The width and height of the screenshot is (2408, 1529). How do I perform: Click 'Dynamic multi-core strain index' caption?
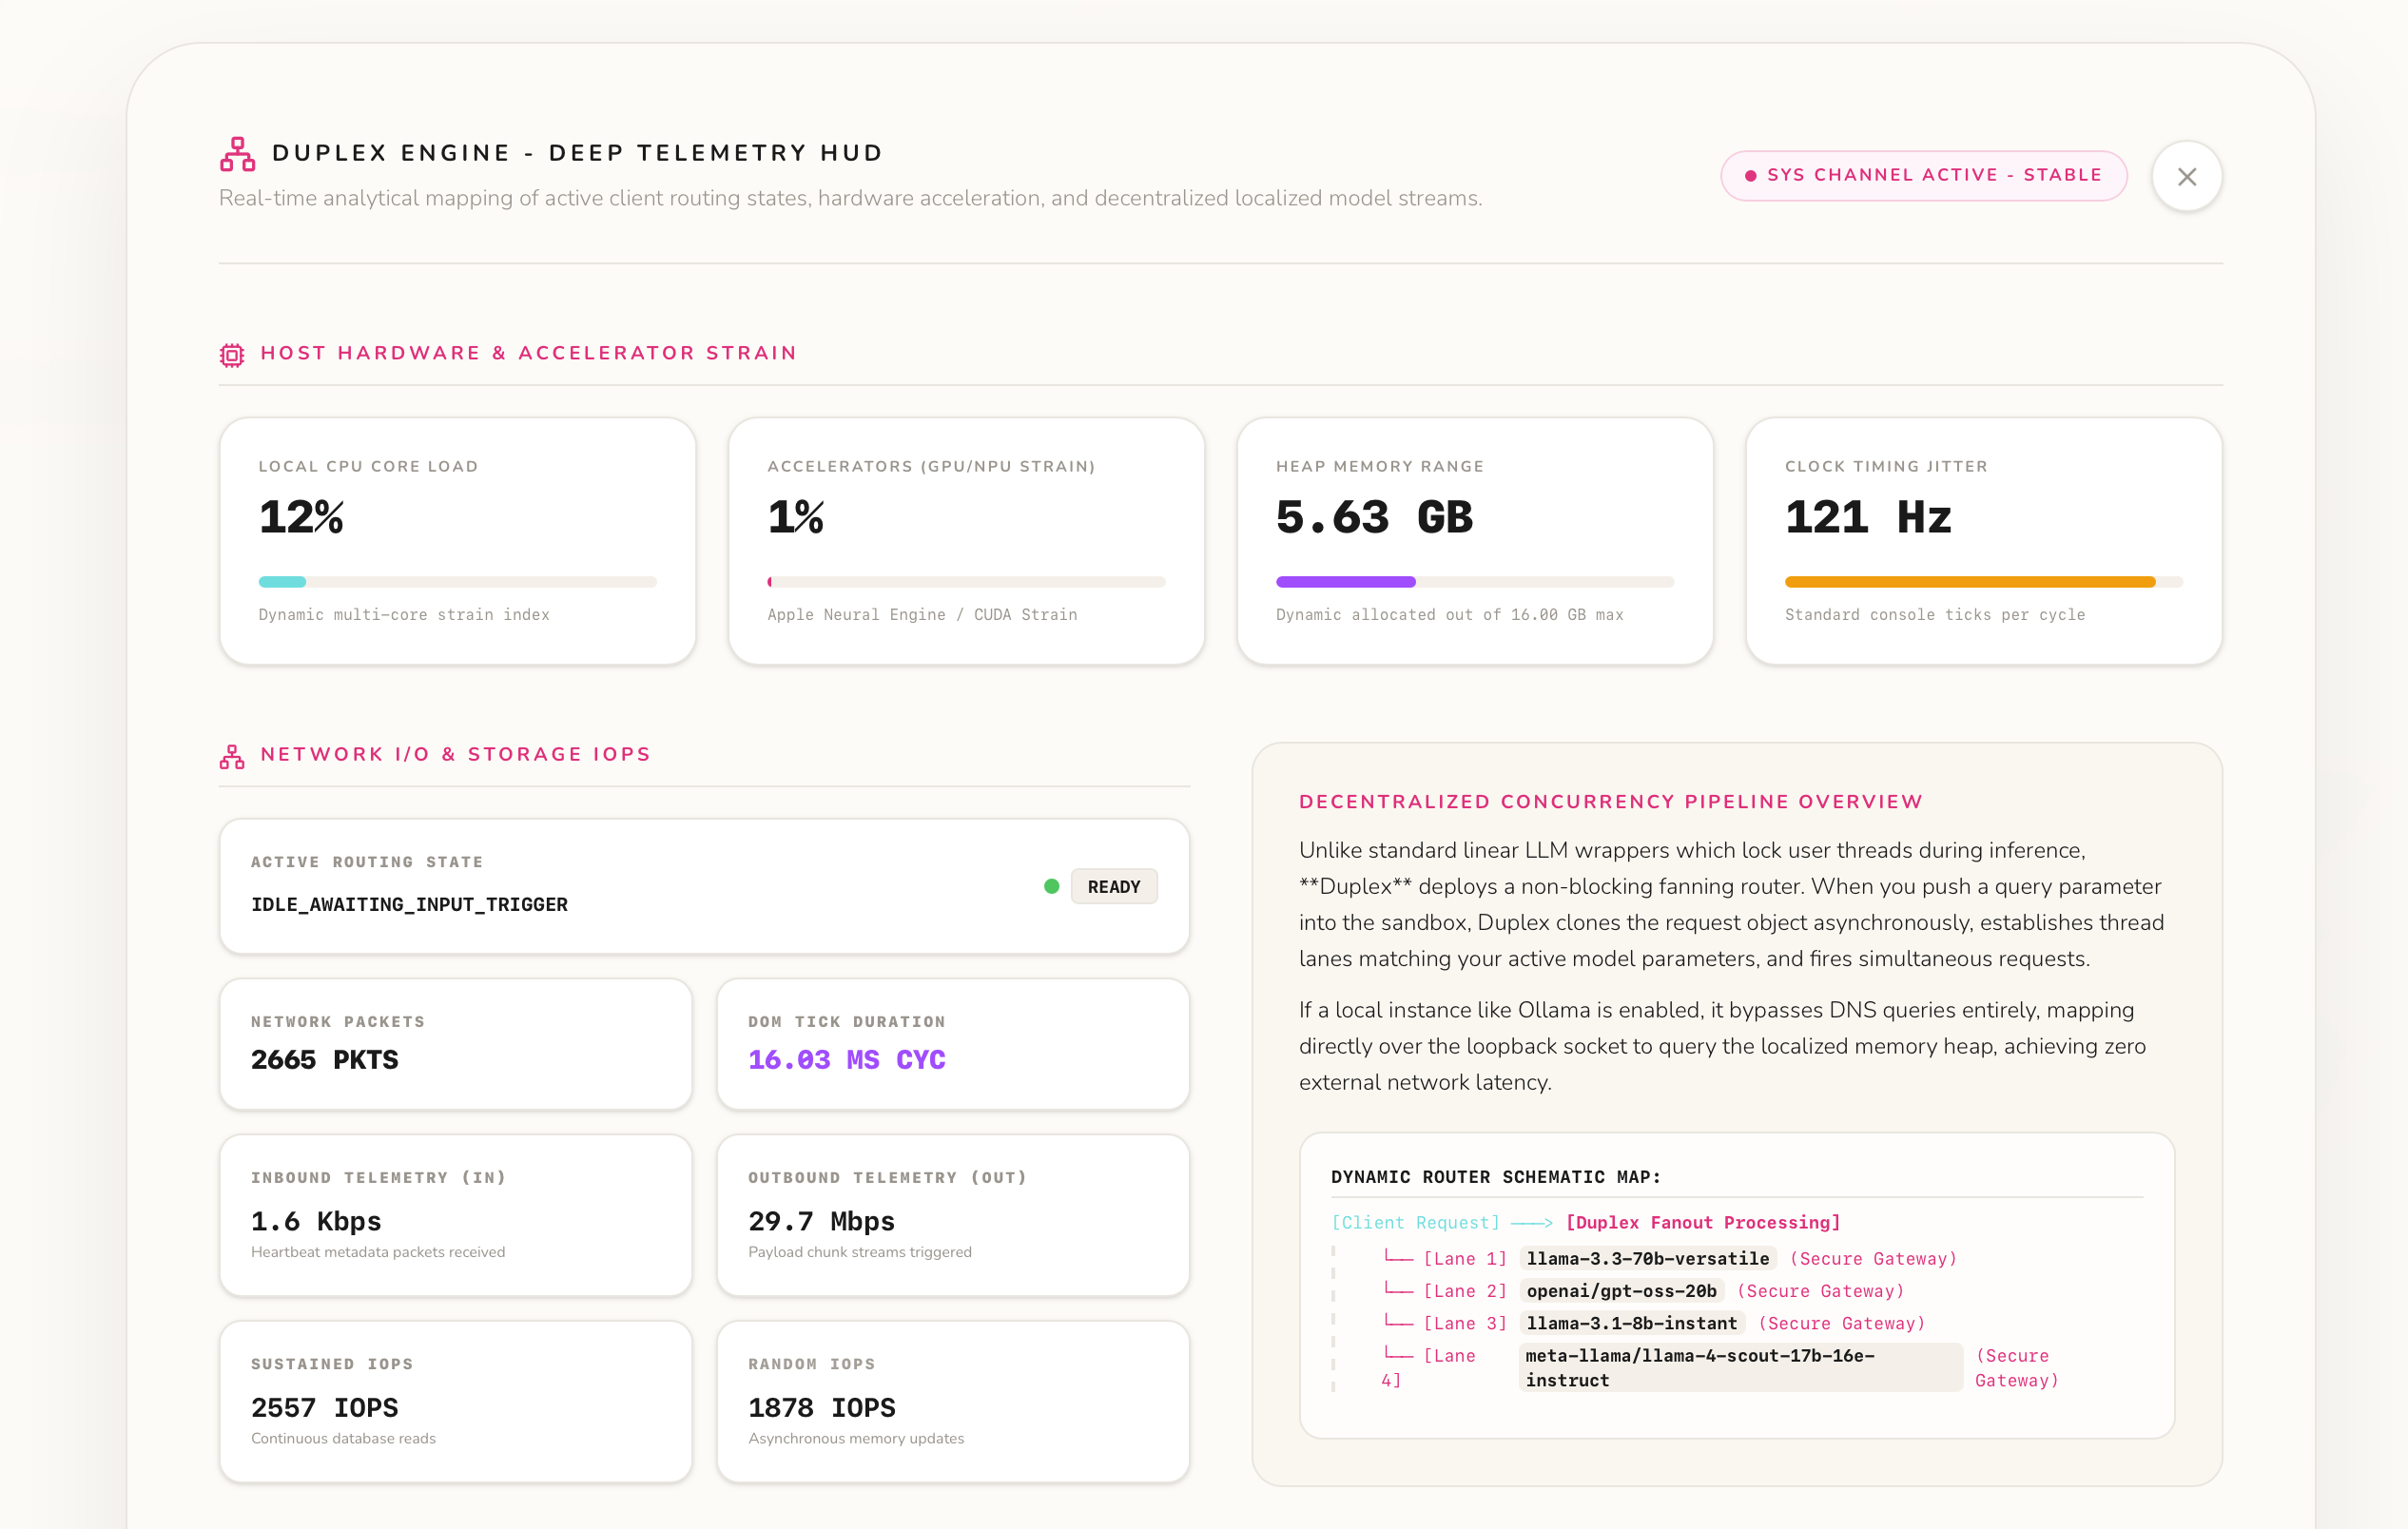(404, 615)
